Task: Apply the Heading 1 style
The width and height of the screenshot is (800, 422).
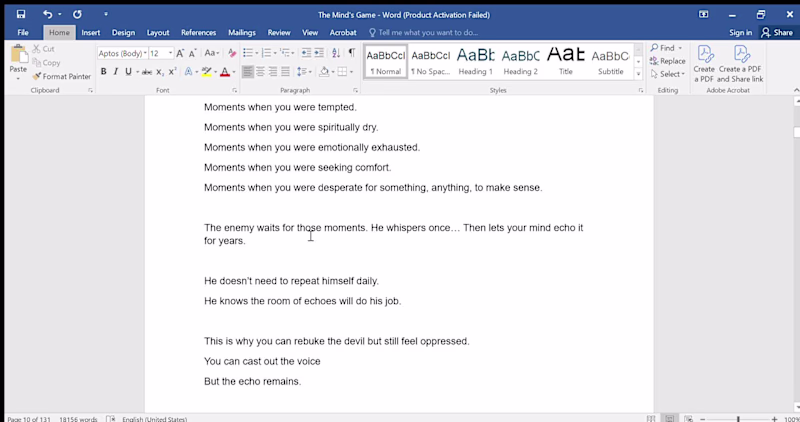Action: (x=476, y=61)
